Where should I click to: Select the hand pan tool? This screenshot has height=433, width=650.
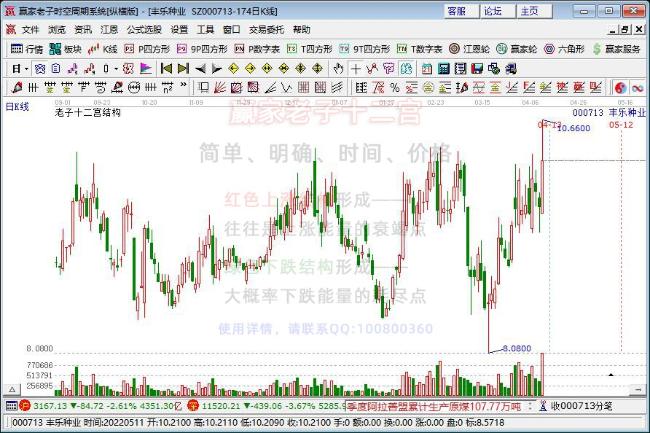[338, 68]
